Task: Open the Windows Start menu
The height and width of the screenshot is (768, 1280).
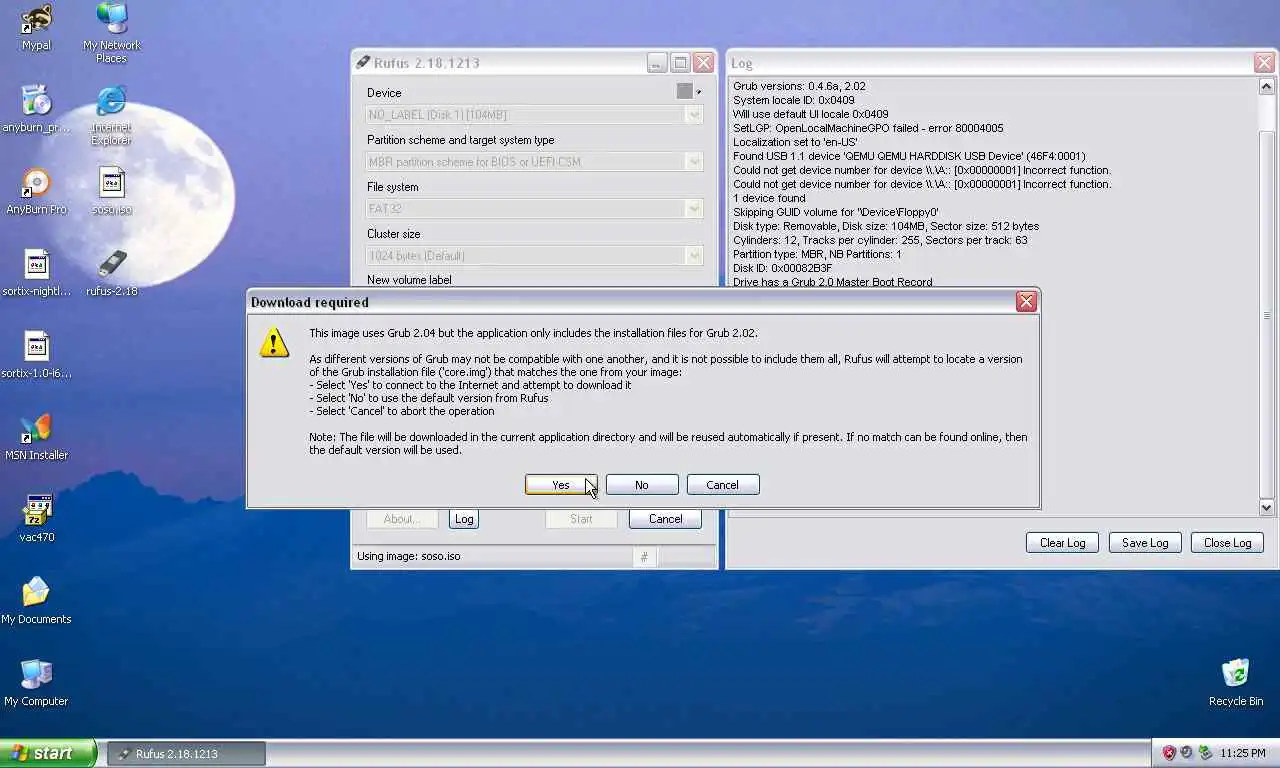Action: (48, 753)
